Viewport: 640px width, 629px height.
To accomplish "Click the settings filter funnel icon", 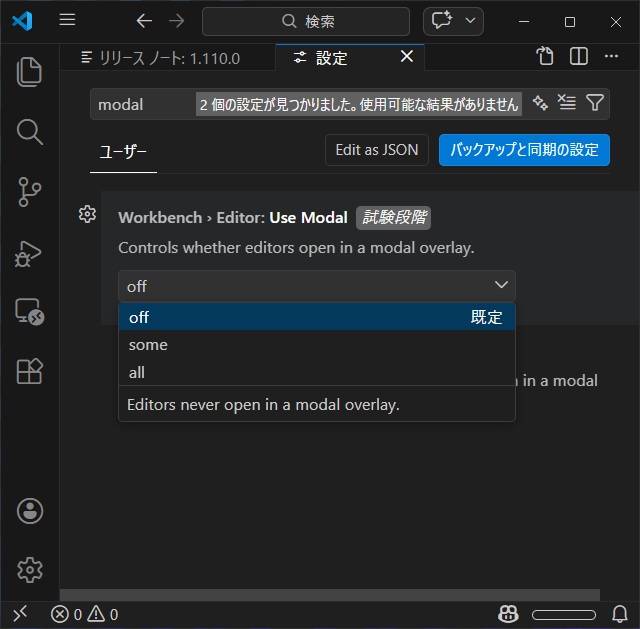I will tap(595, 103).
